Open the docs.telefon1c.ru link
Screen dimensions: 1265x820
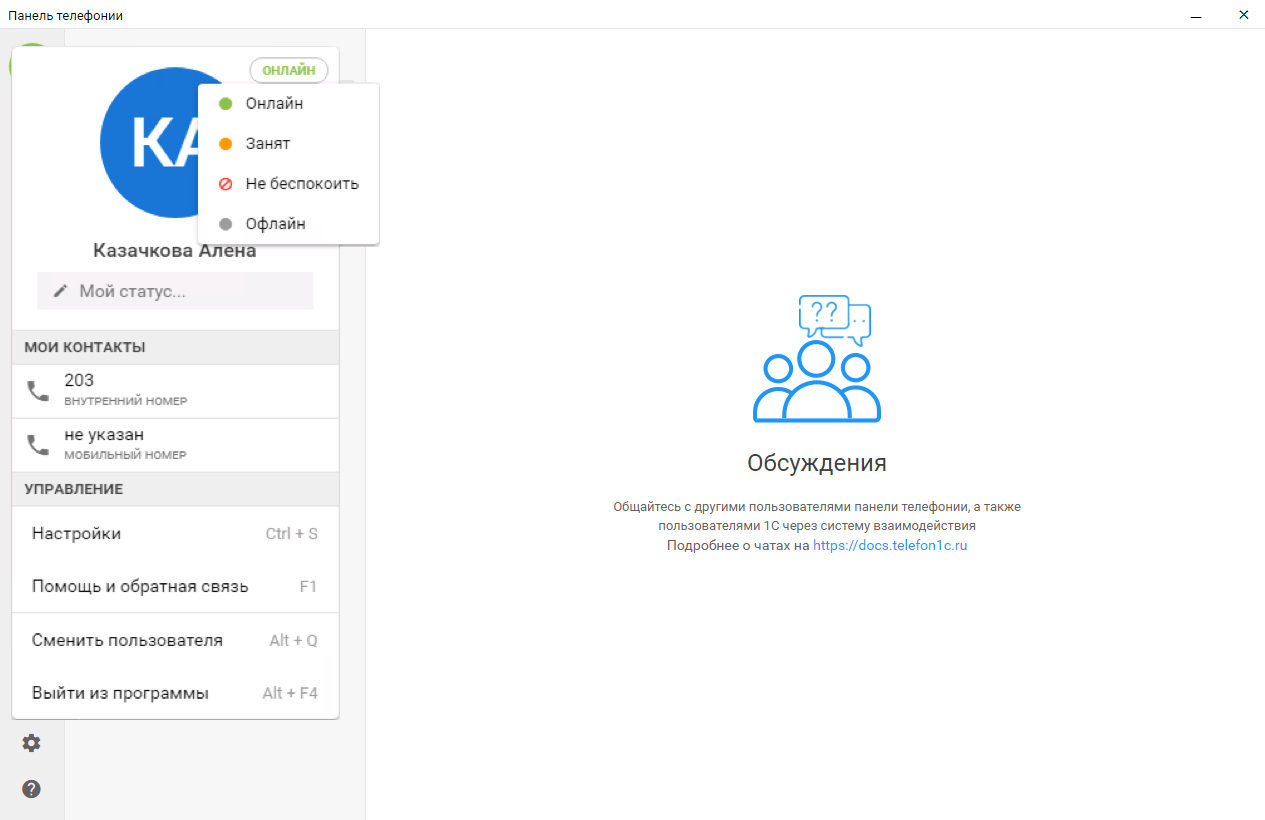click(x=890, y=546)
